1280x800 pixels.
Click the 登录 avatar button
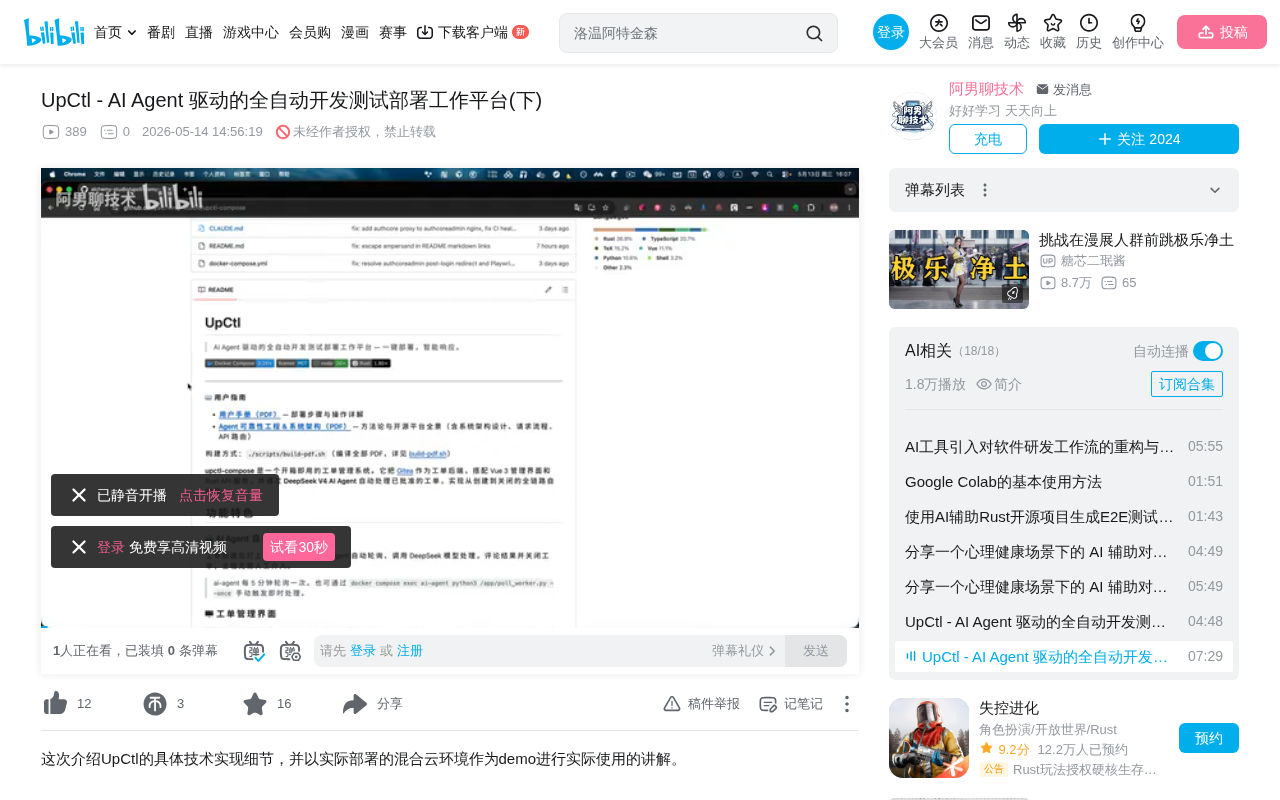(891, 32)
